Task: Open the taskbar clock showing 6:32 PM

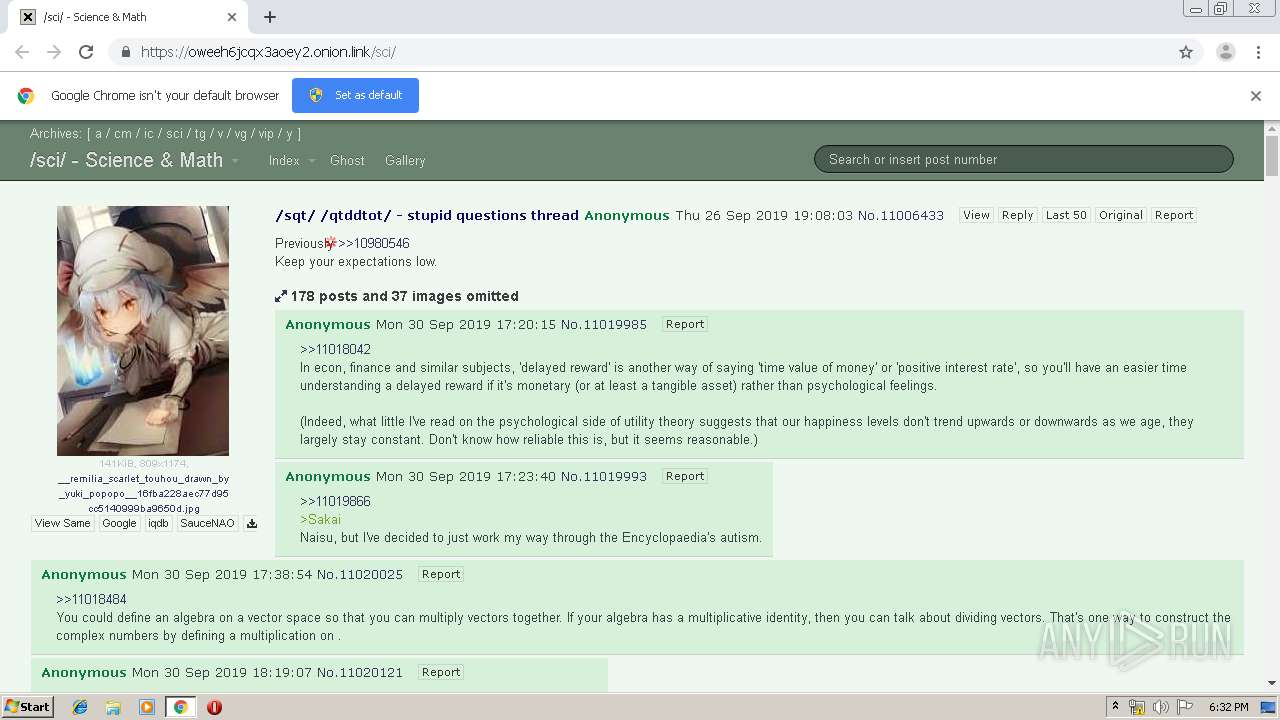Action: click(x=1228, y=707)
